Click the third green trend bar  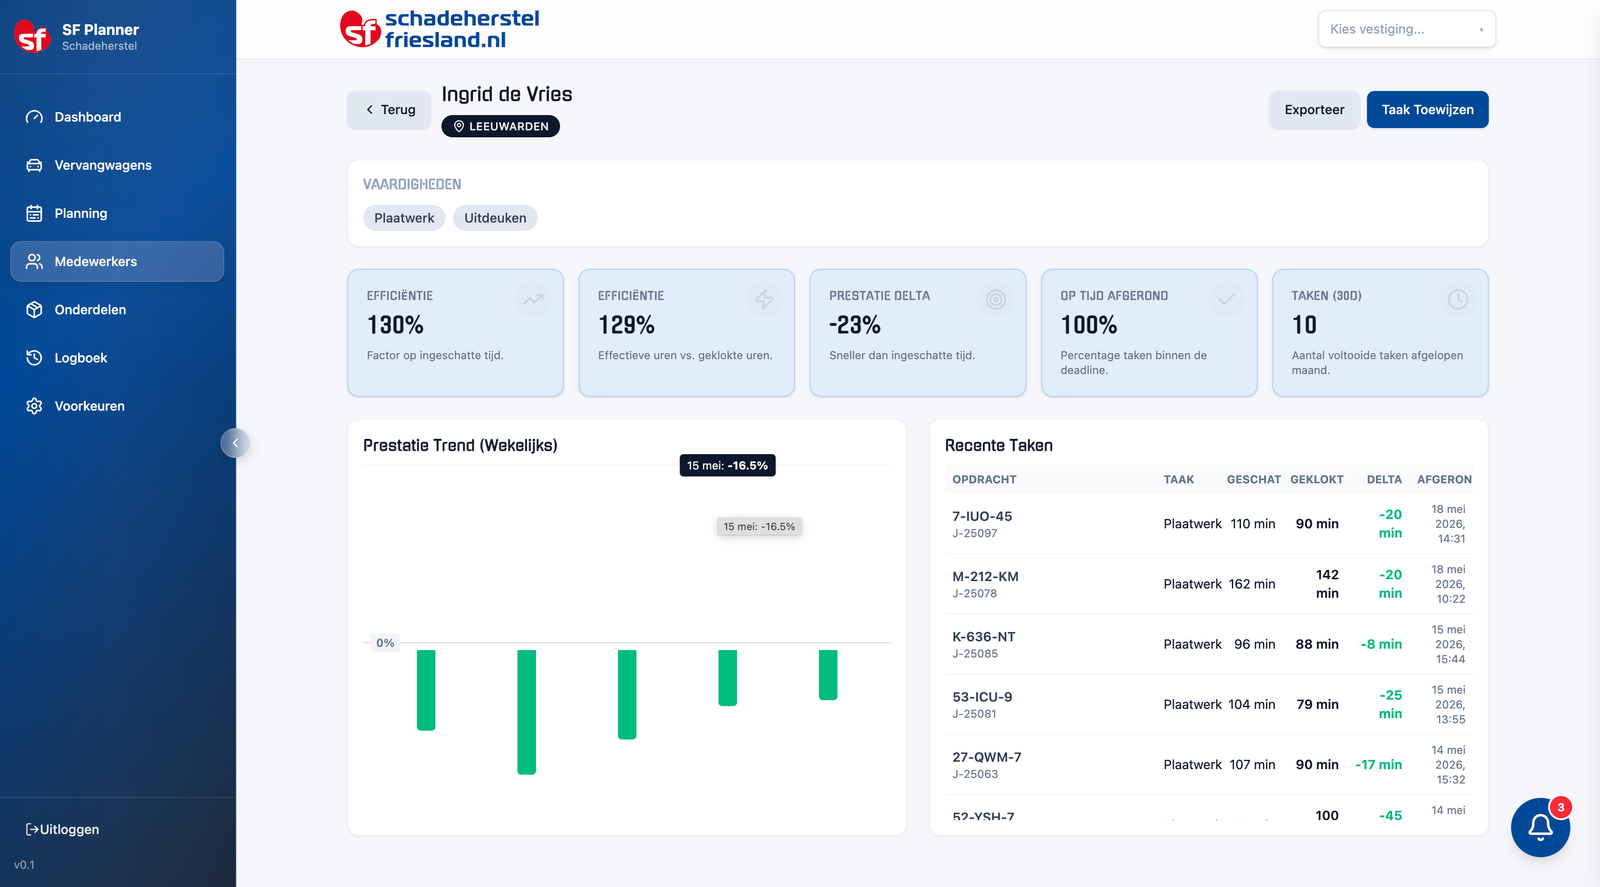[627, 694]
